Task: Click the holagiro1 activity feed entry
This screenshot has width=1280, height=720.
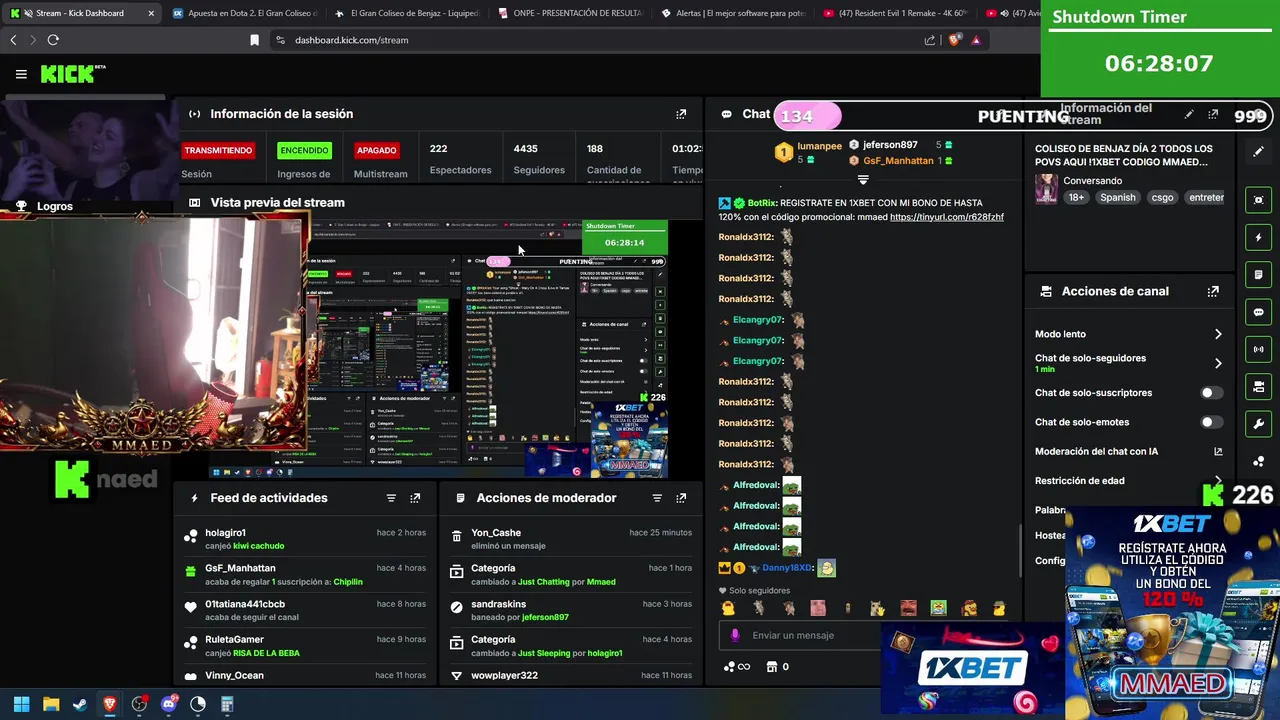Action: click(306, 539)
